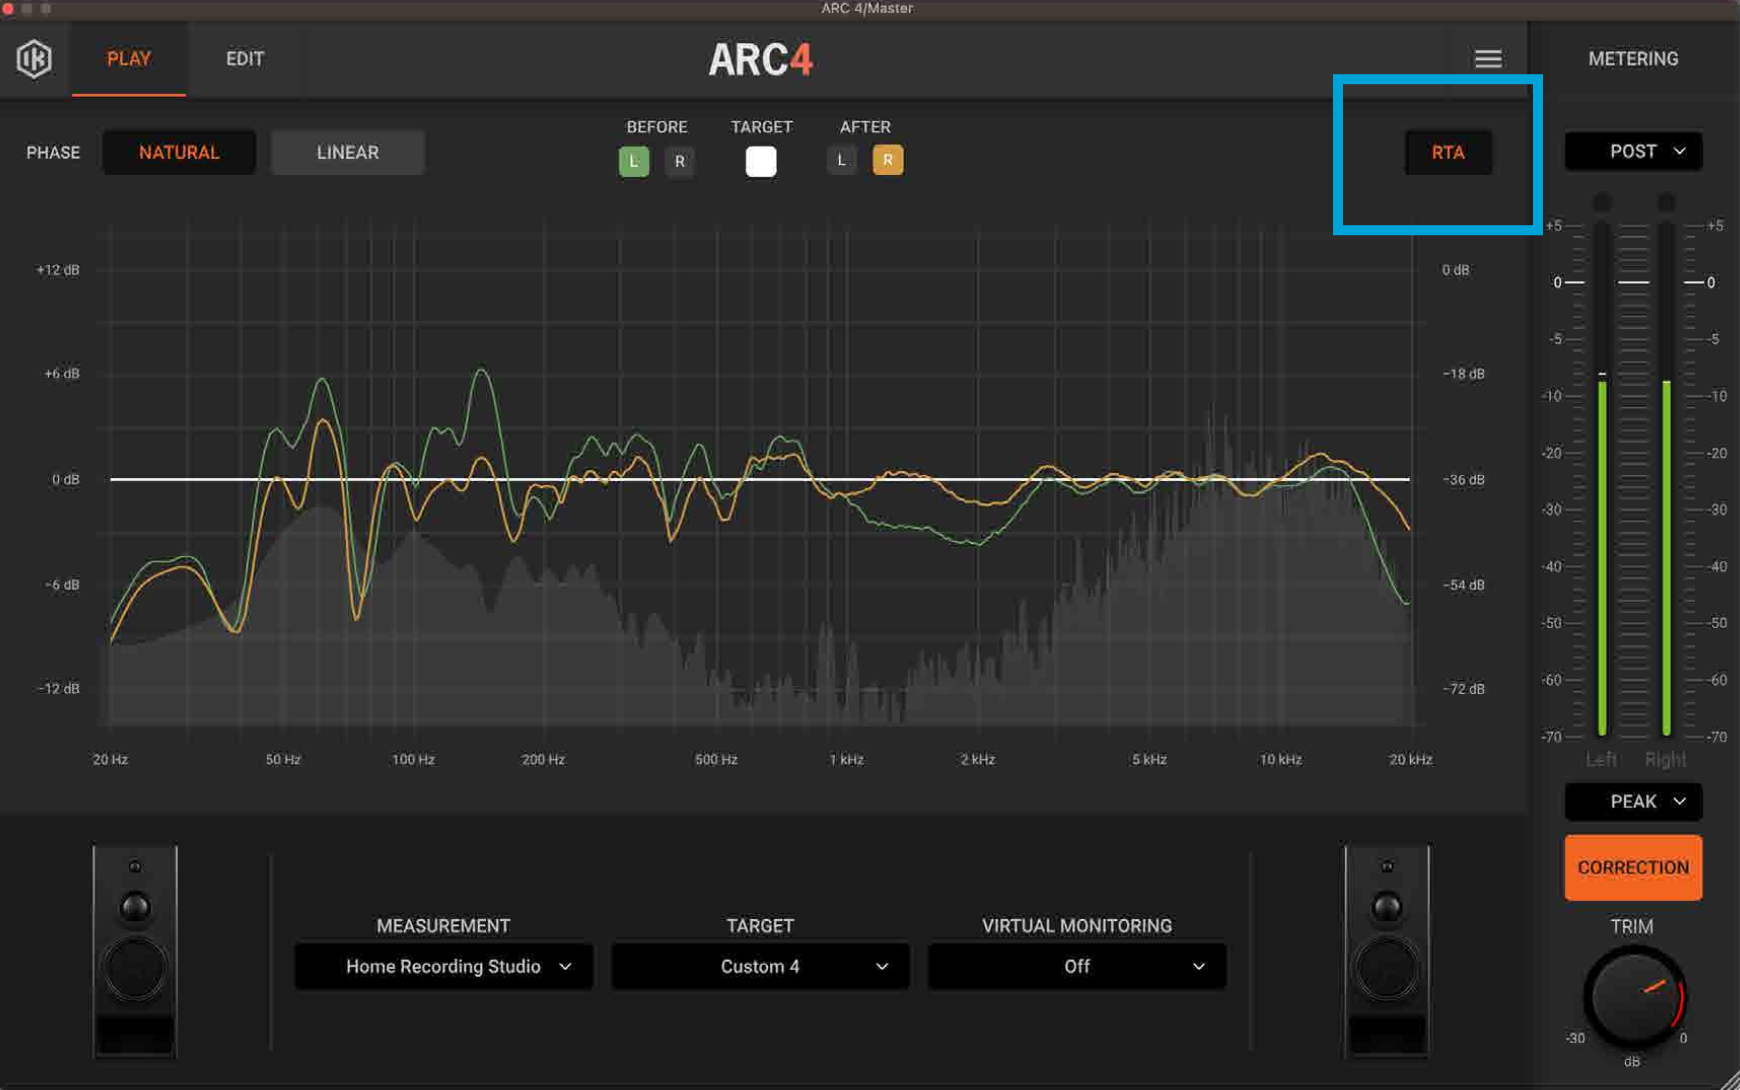Open the PEAK meter mode dropdown
The width and height of the screenshot is (1740, 1090).
tap(1633, 801)
